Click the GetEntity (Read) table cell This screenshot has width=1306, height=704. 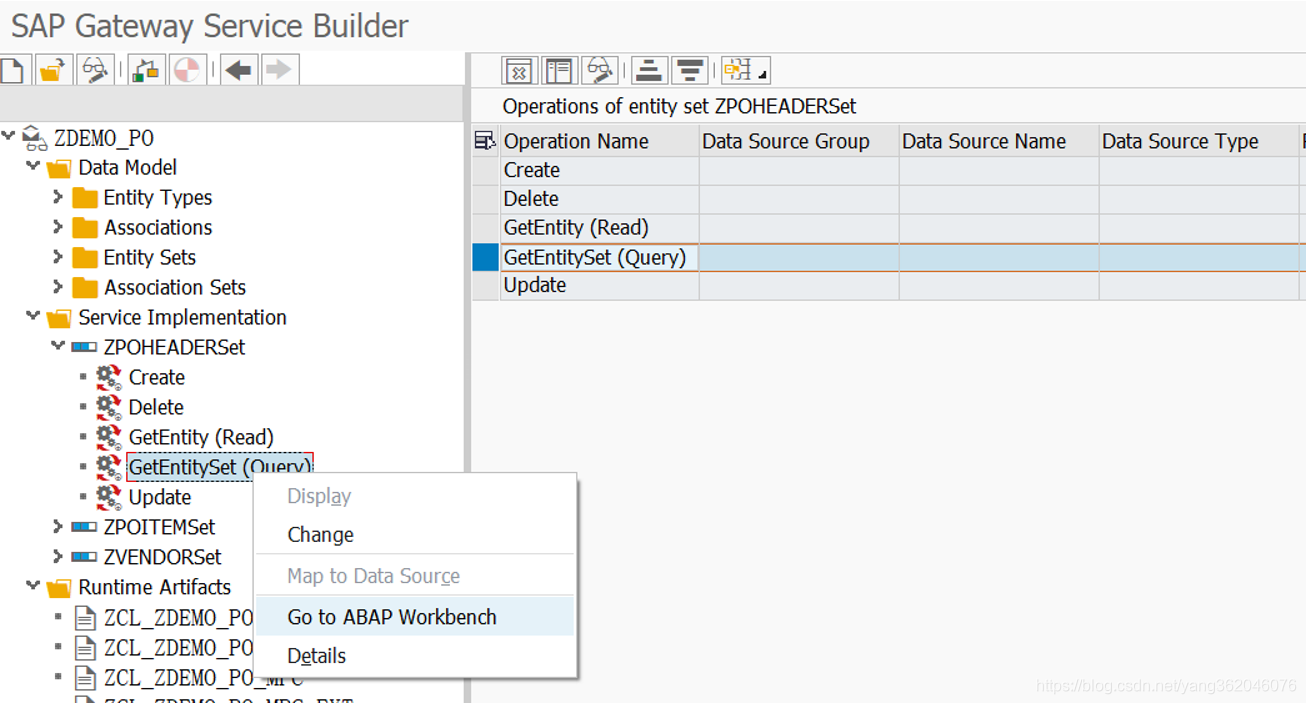coord(599,228)
